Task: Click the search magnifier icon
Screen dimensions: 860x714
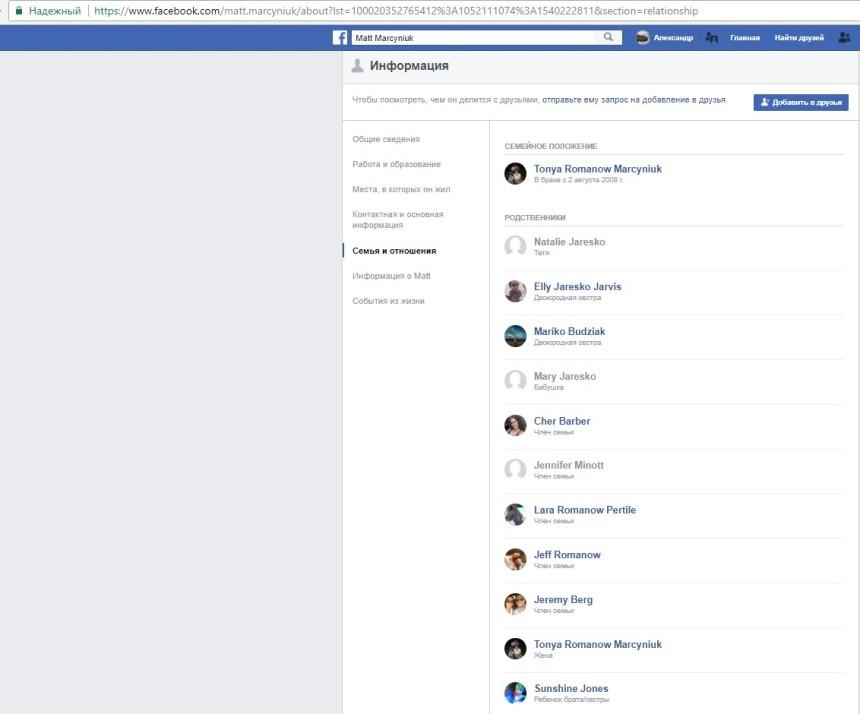Action: (x=608, y=37)
